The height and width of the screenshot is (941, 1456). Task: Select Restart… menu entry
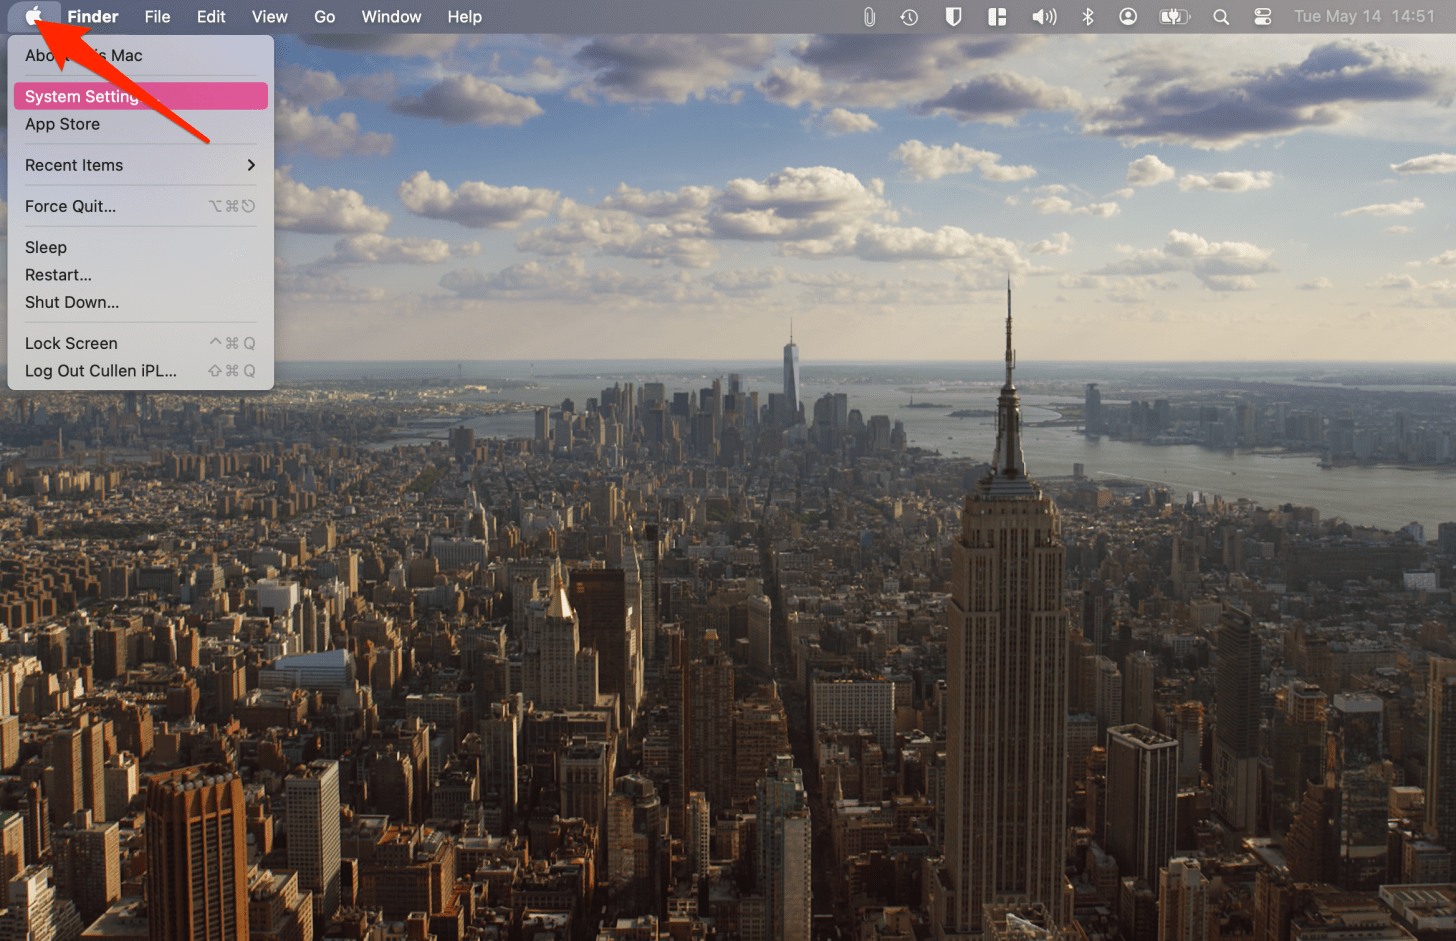click(x=58, y=275)
